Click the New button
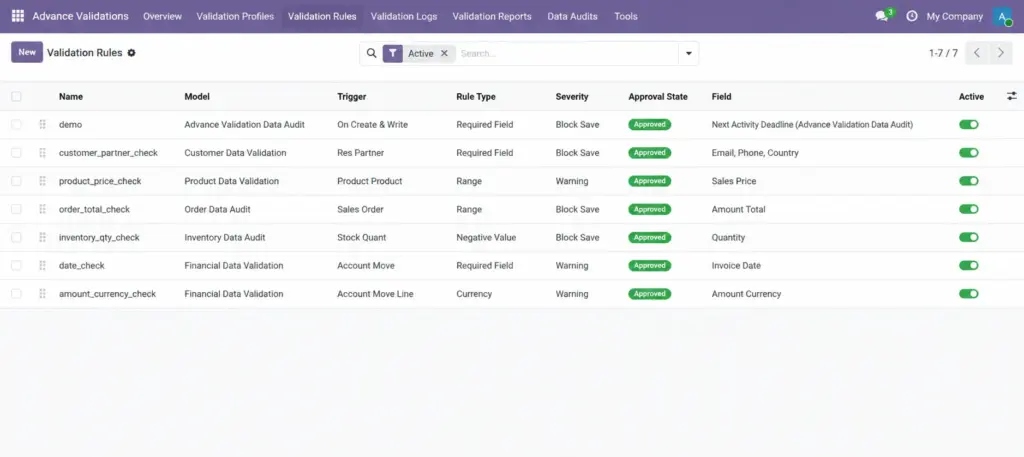The image size is (1024, 457). (27, 52)
